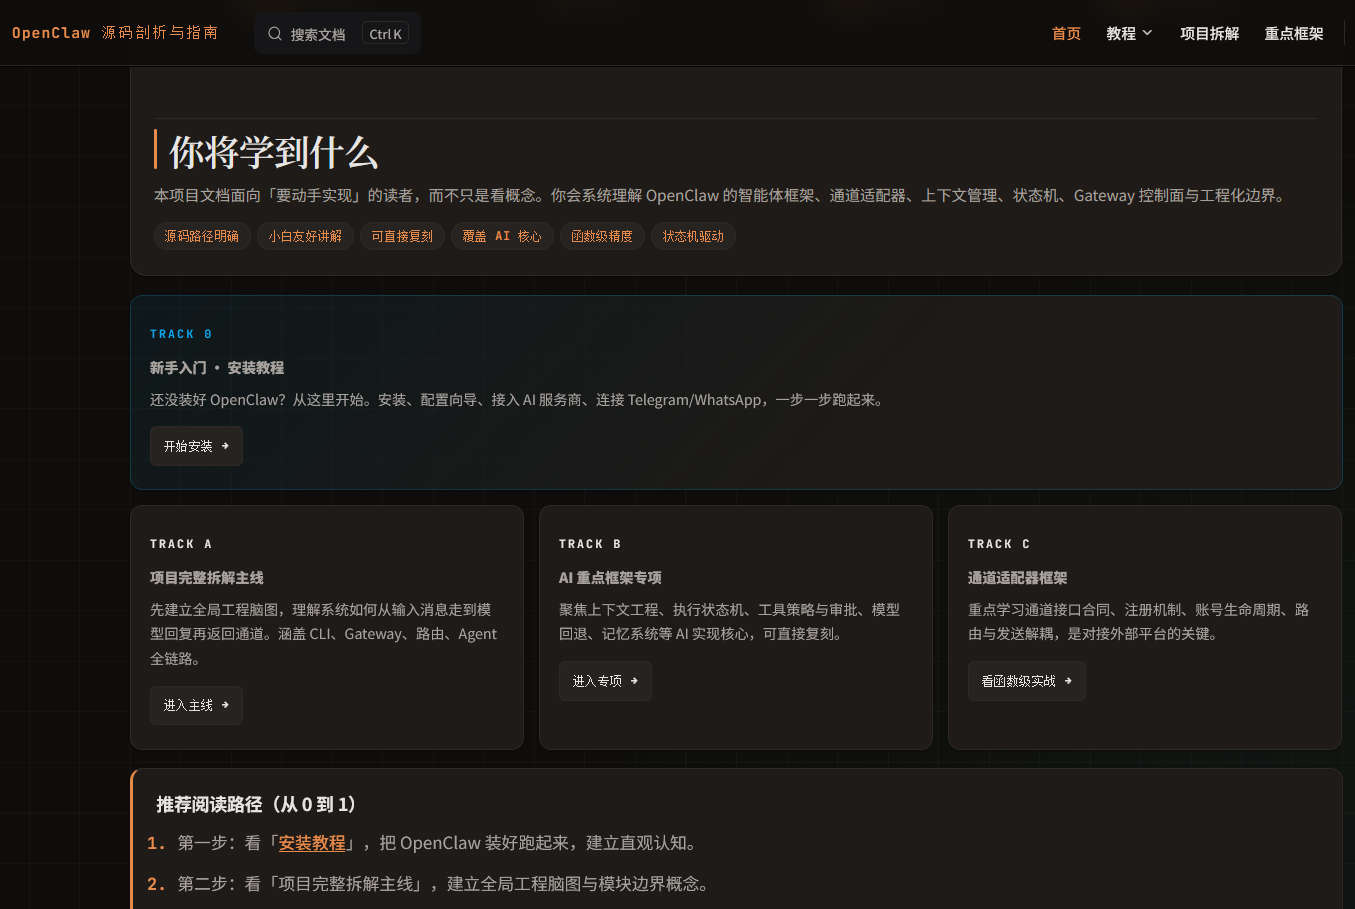Click the search magnifier icon

[x=274, y=34]
